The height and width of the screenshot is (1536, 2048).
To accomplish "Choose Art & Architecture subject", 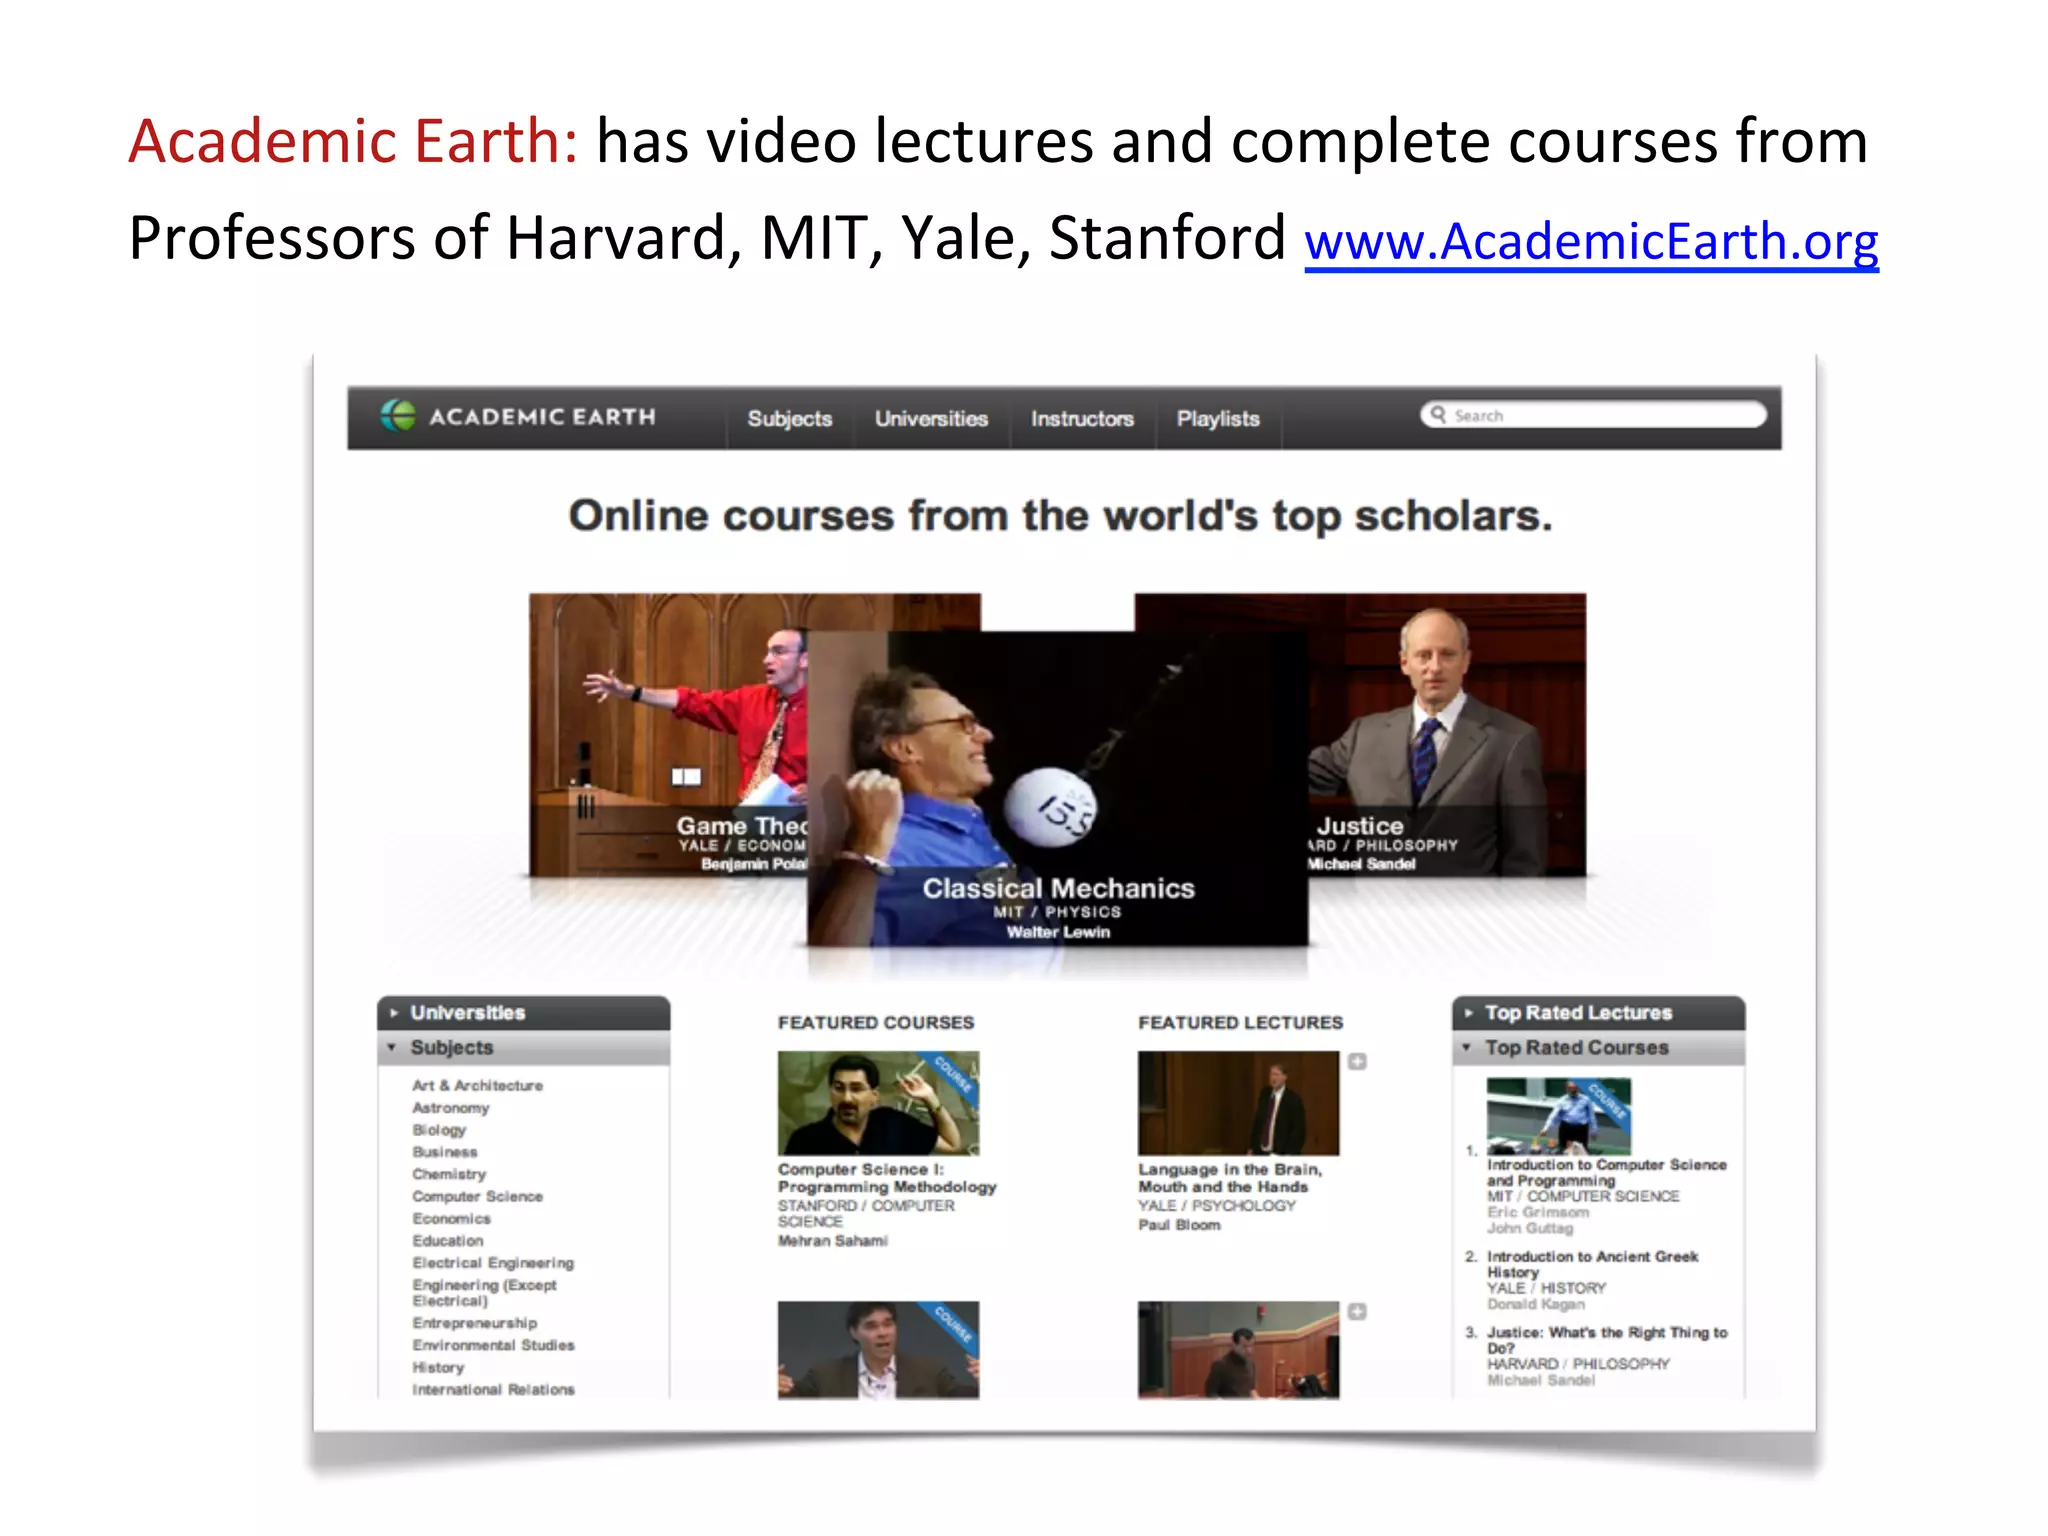I will [477, 1085].
